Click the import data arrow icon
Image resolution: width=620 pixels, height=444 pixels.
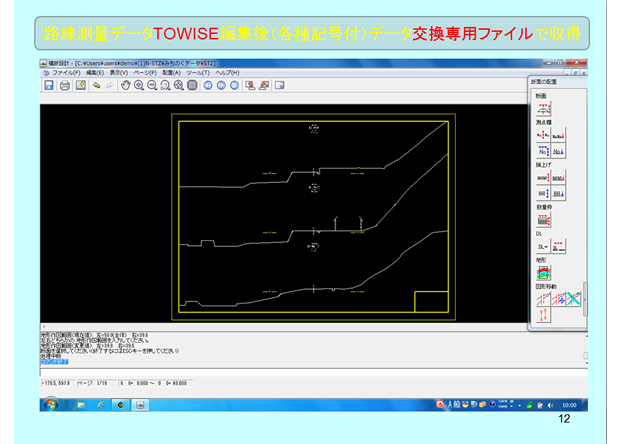(x=250, y=85)
